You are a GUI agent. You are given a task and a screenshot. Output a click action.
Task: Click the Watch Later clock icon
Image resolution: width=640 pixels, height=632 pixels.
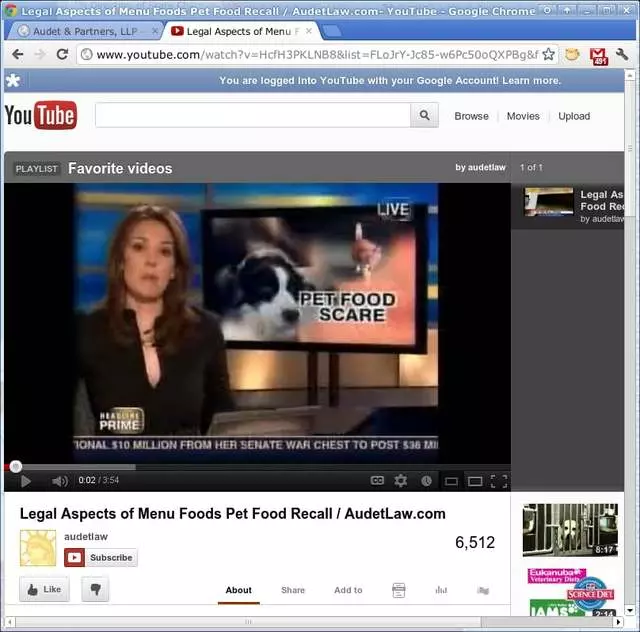[x=426, y=481]
